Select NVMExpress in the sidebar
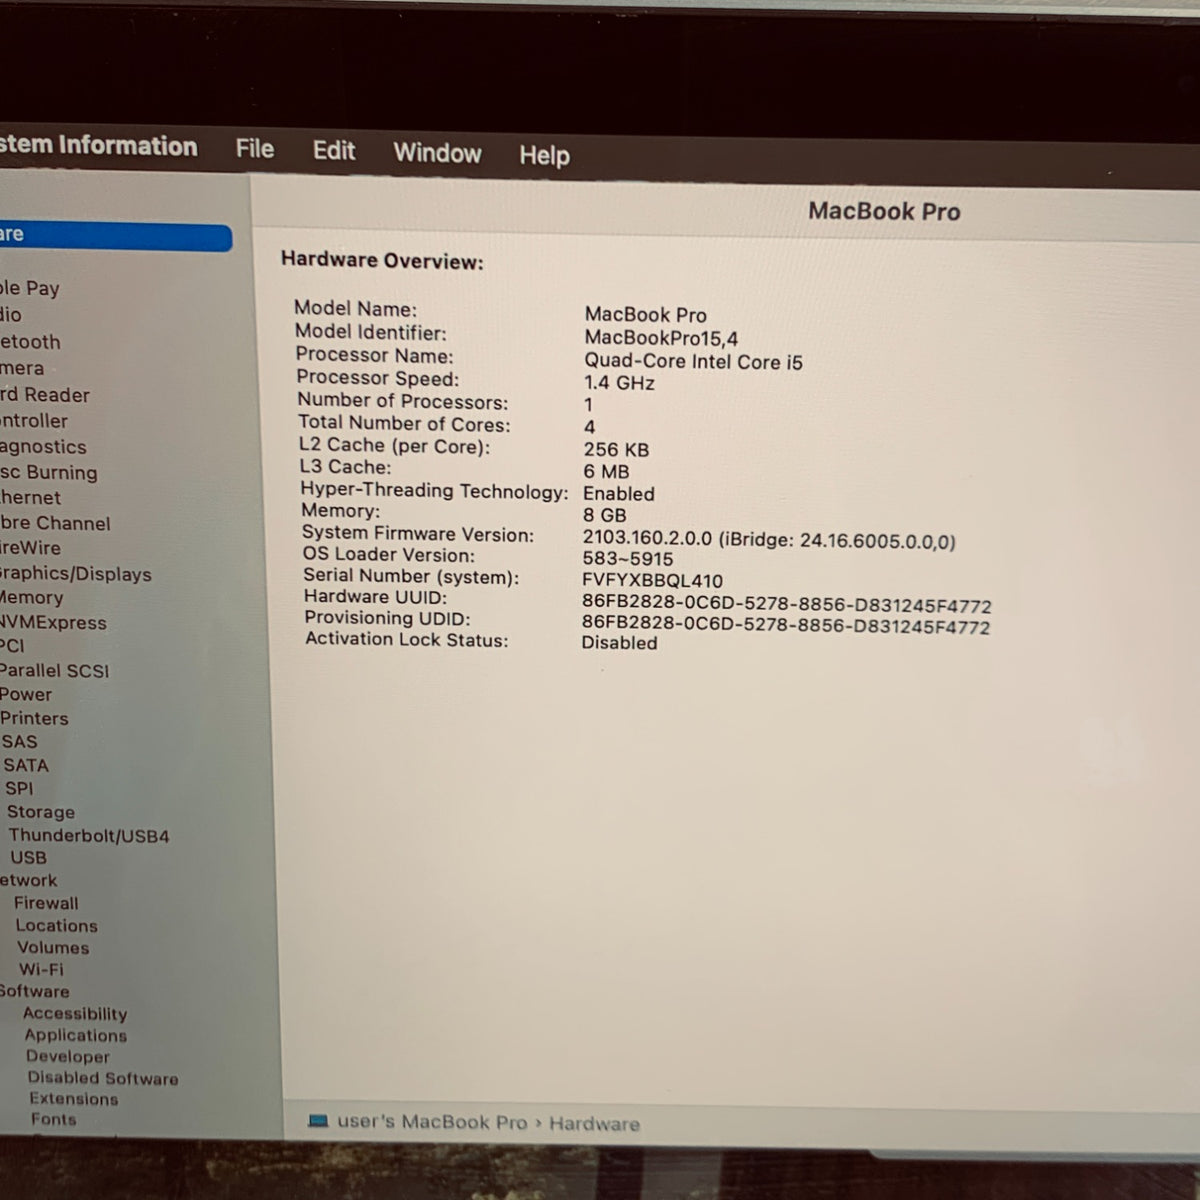This screenshot has height=1200, width=1200. 53,622
